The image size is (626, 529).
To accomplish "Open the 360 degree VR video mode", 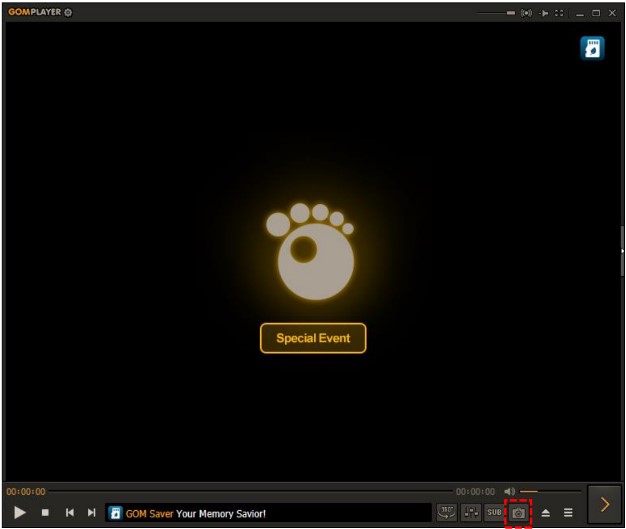I will (446, 512).
